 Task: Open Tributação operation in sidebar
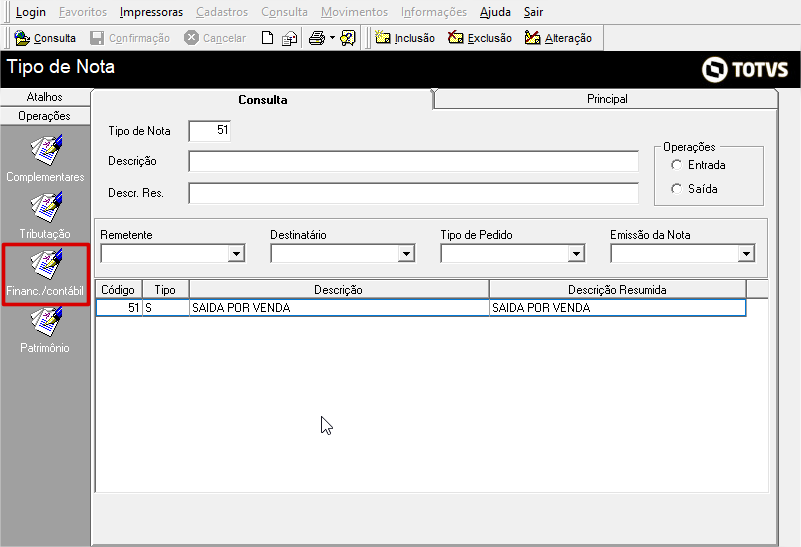point(45,216)
